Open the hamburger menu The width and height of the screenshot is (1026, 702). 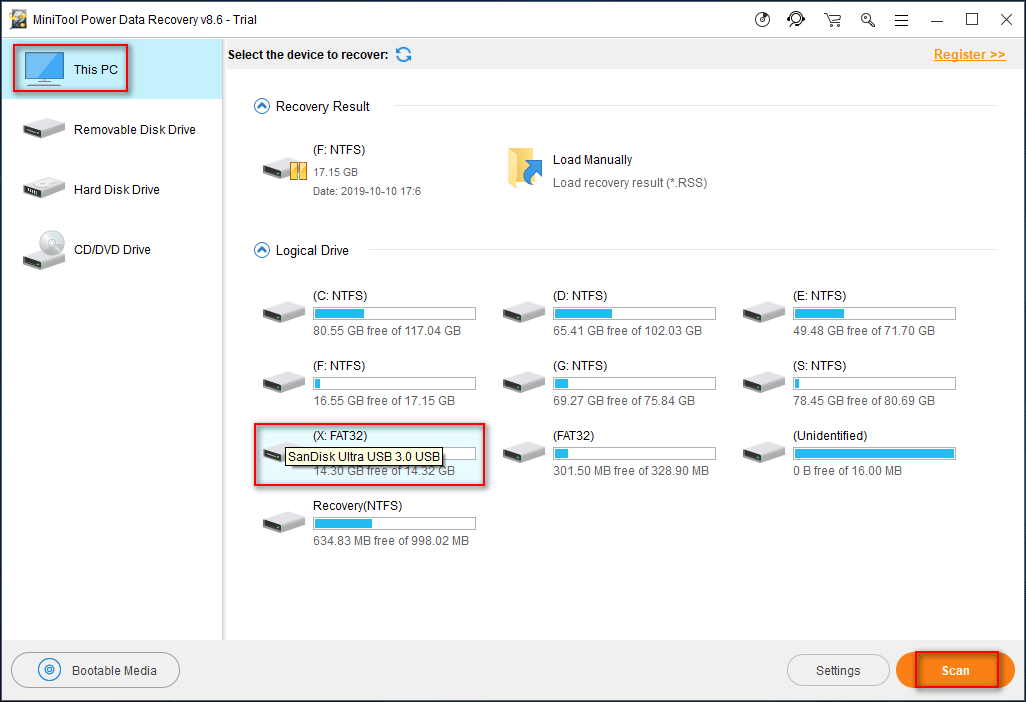click(901, 20)
